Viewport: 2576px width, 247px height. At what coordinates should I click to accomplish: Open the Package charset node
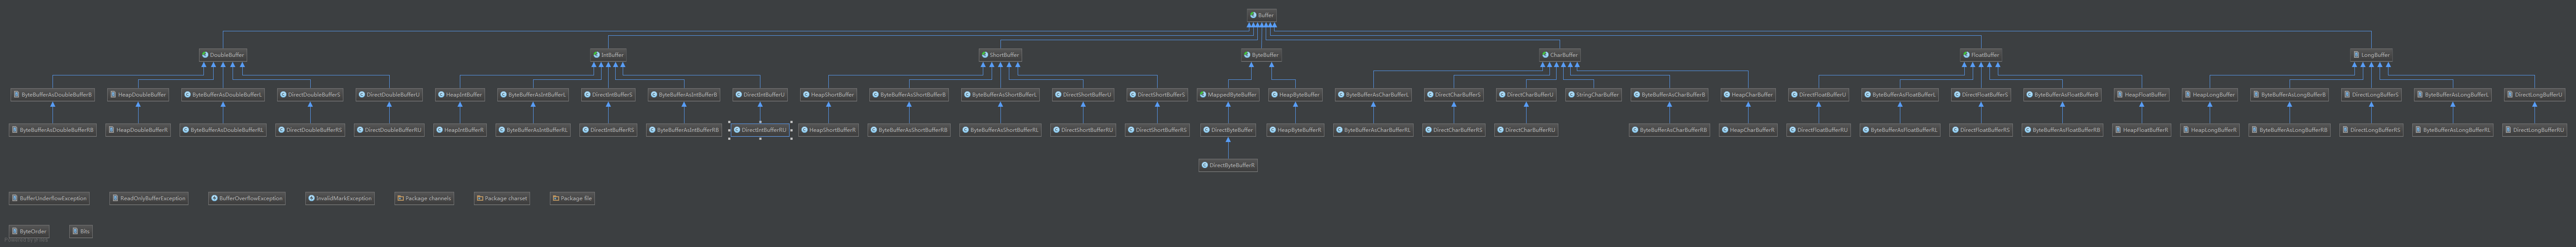pyautogui.click(x=502, y=198)
